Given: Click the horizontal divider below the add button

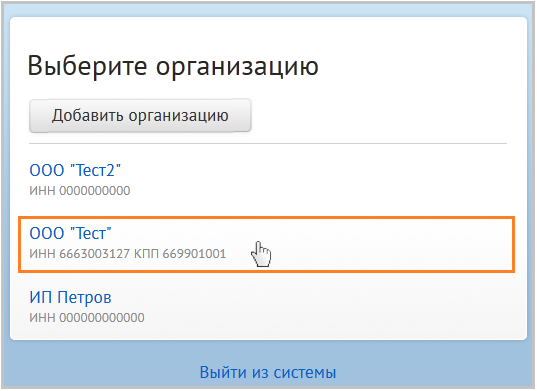Looking at the screenshot, I should coord(268,144).
